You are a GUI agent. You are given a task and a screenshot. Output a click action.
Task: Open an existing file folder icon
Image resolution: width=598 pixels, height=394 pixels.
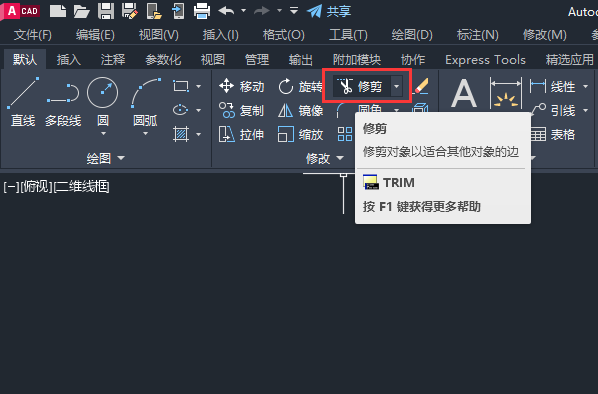(x=82, y=11)
